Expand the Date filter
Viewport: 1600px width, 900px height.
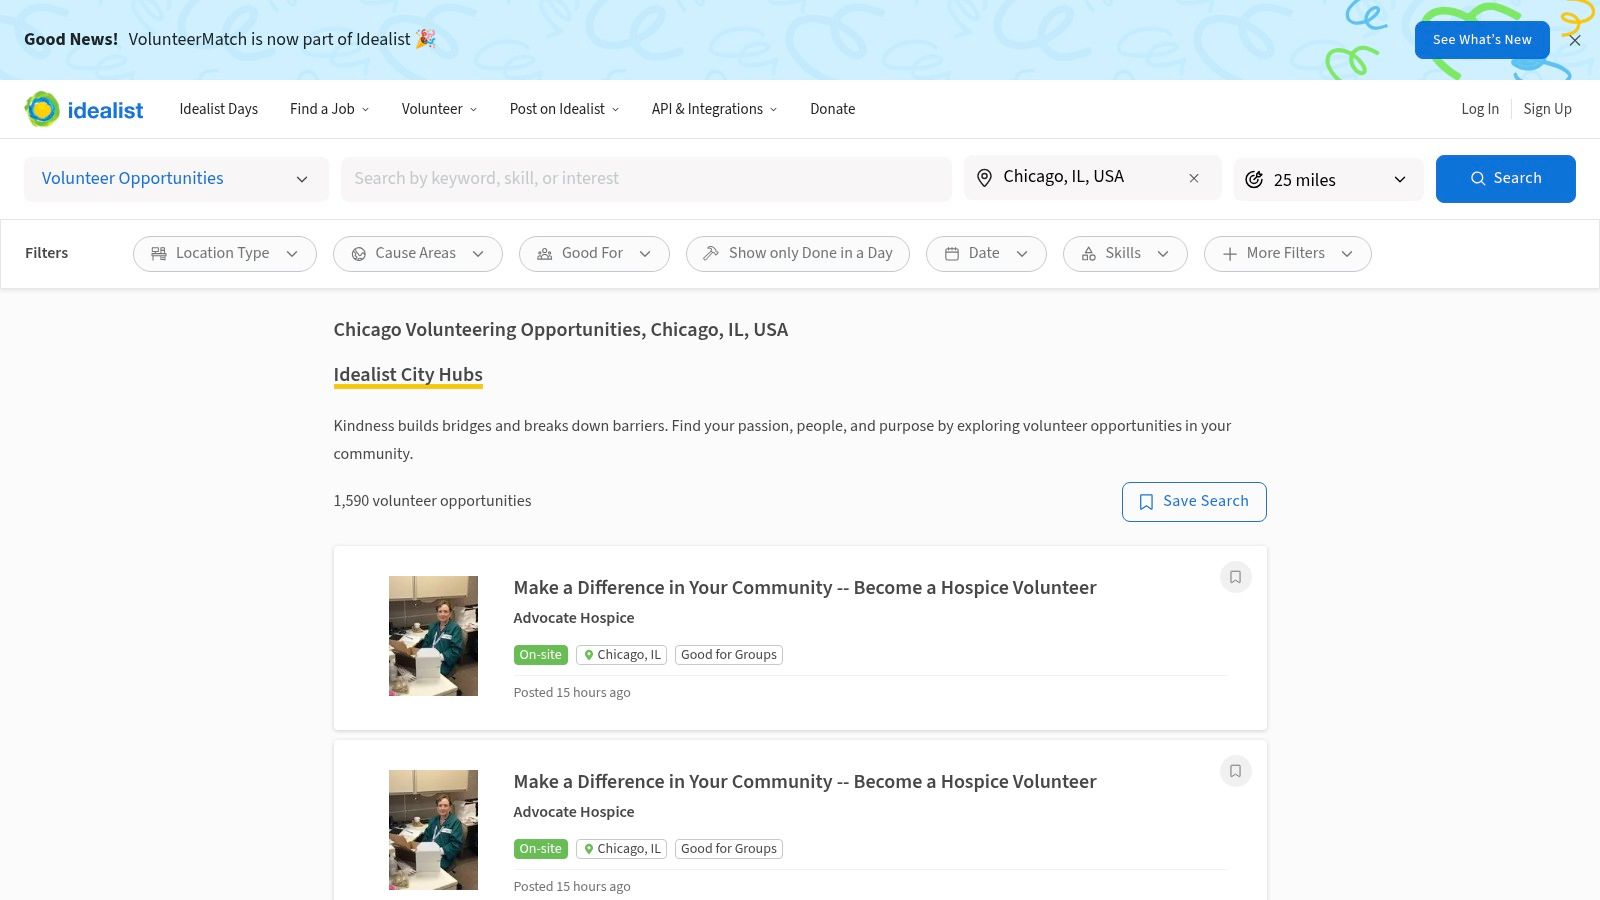point(986,254)
